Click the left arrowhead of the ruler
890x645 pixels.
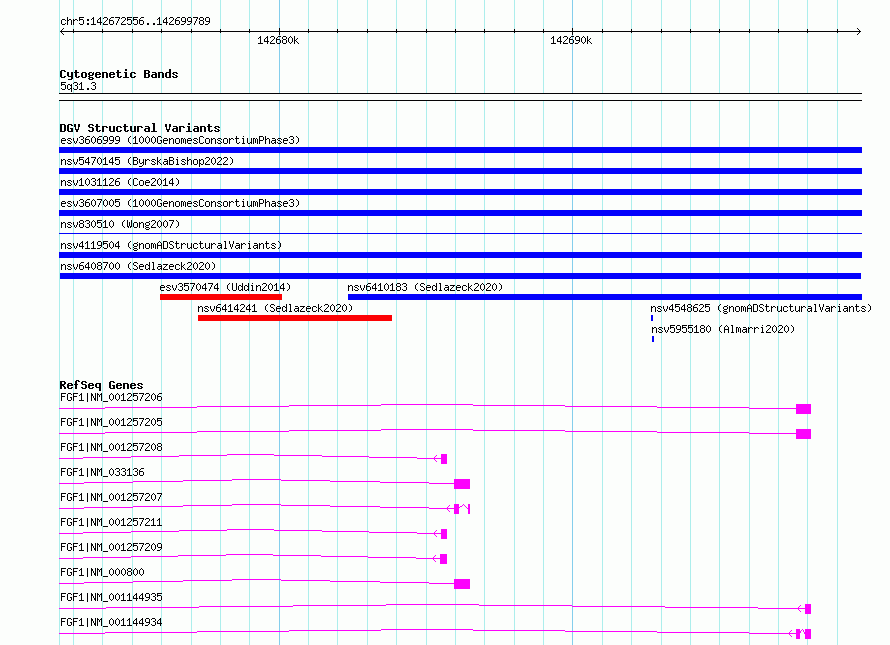pyautogui.click(x=63, y=31)
